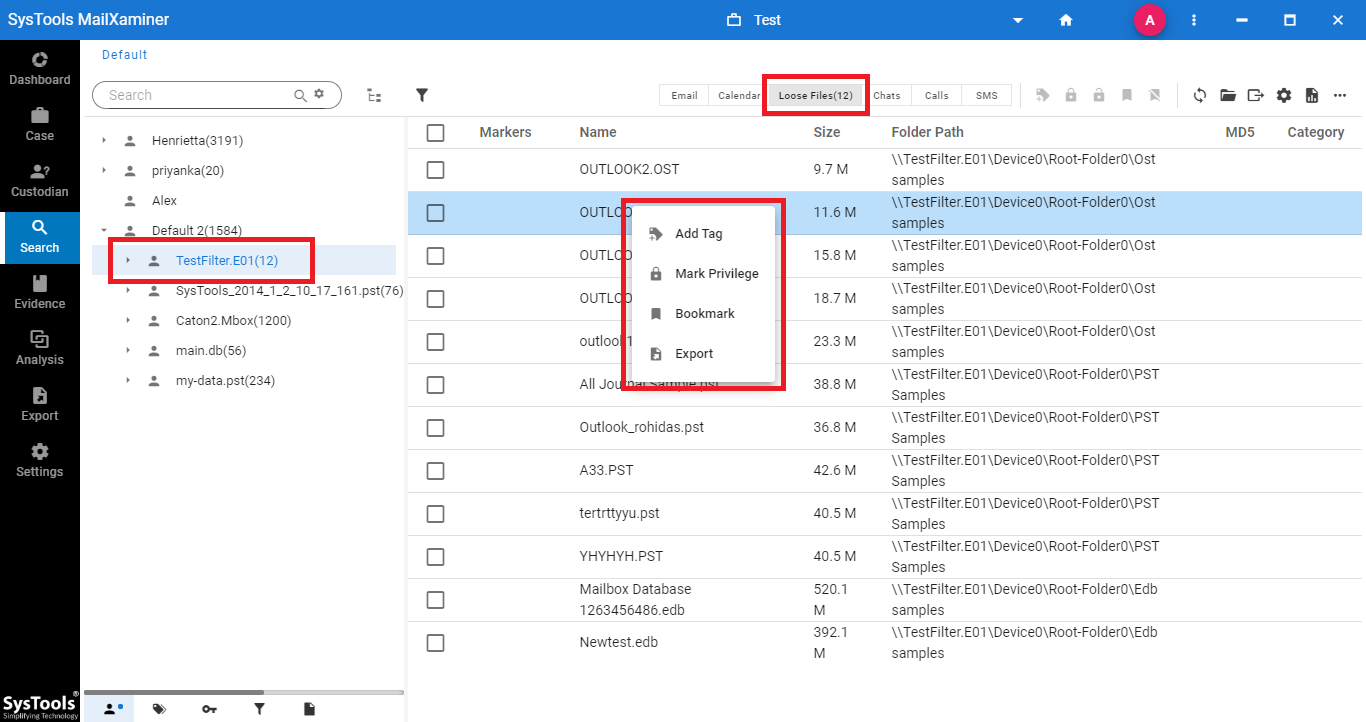
Task: Switch to the tags bottom tab icon
Action: tap(159, 709)
